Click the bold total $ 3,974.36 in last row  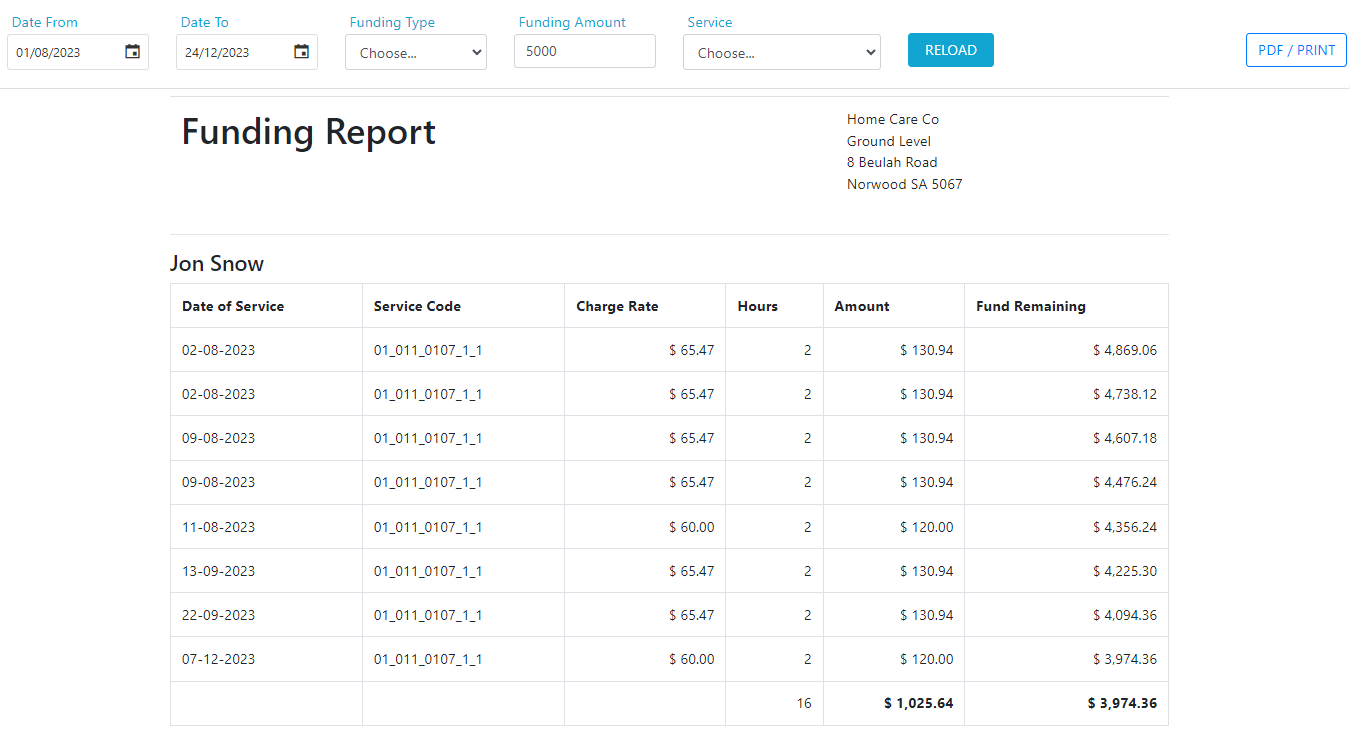[x=1122, y=703]
